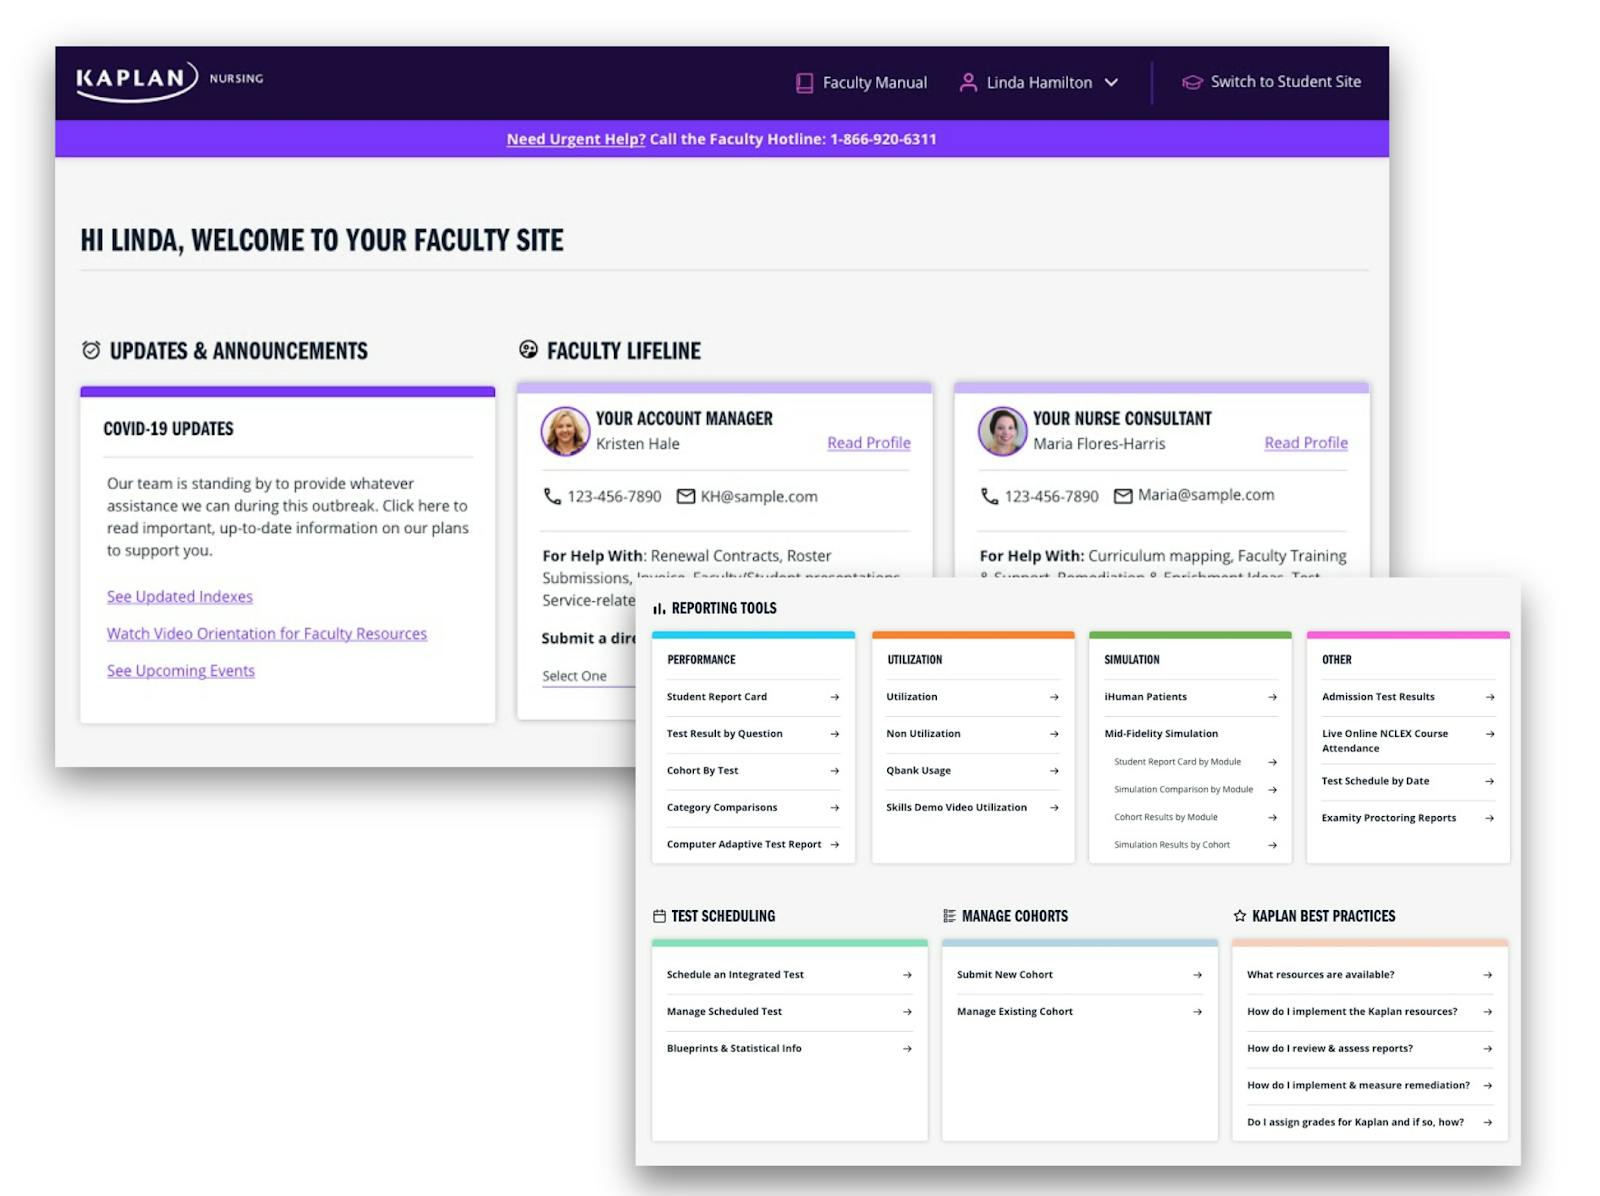Click the Performance category heading

tap(701, 660)
